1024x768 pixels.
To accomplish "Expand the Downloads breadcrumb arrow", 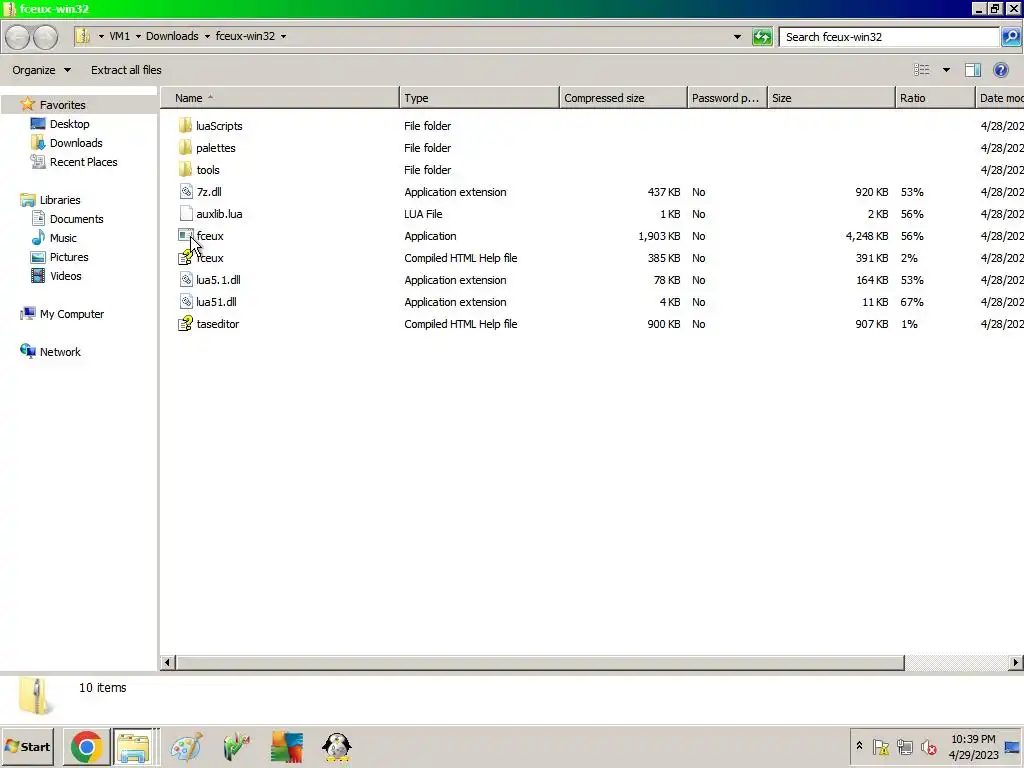I will (207, 37).
